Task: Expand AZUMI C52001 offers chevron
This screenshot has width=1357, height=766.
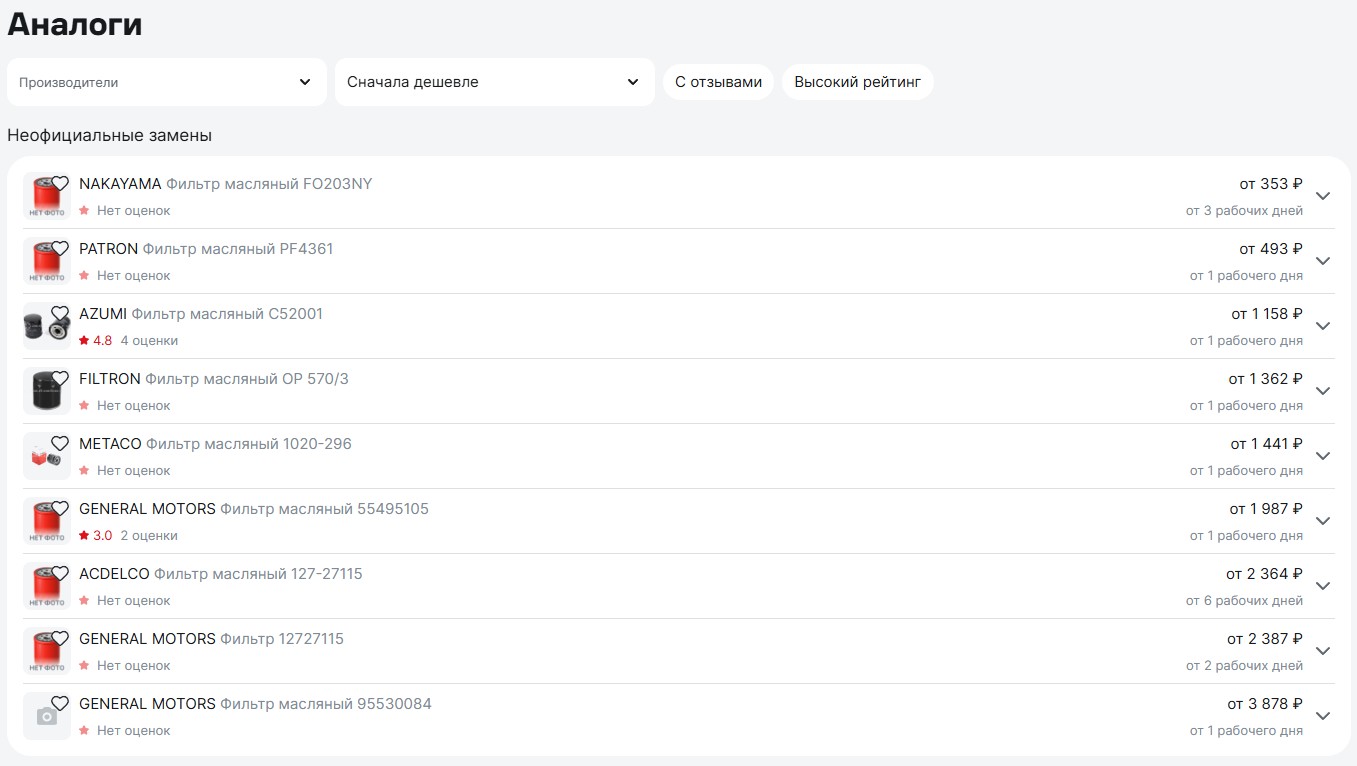Action: (1323, 326)
